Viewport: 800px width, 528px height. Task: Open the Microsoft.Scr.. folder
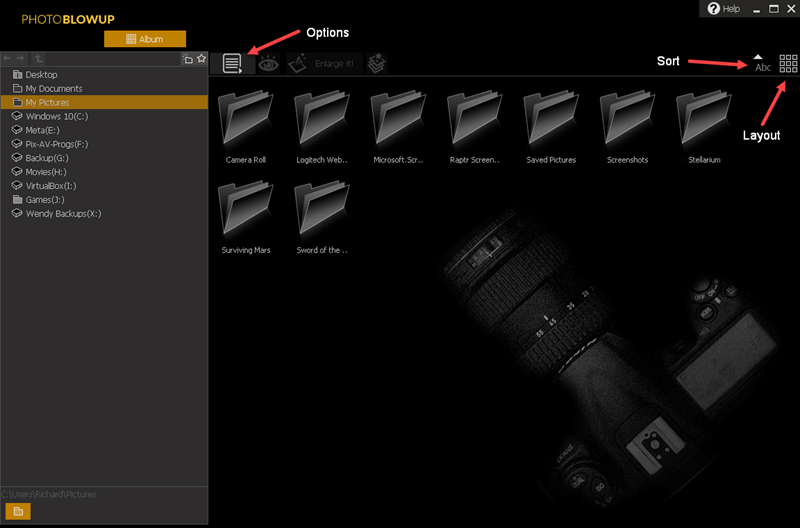398,127
